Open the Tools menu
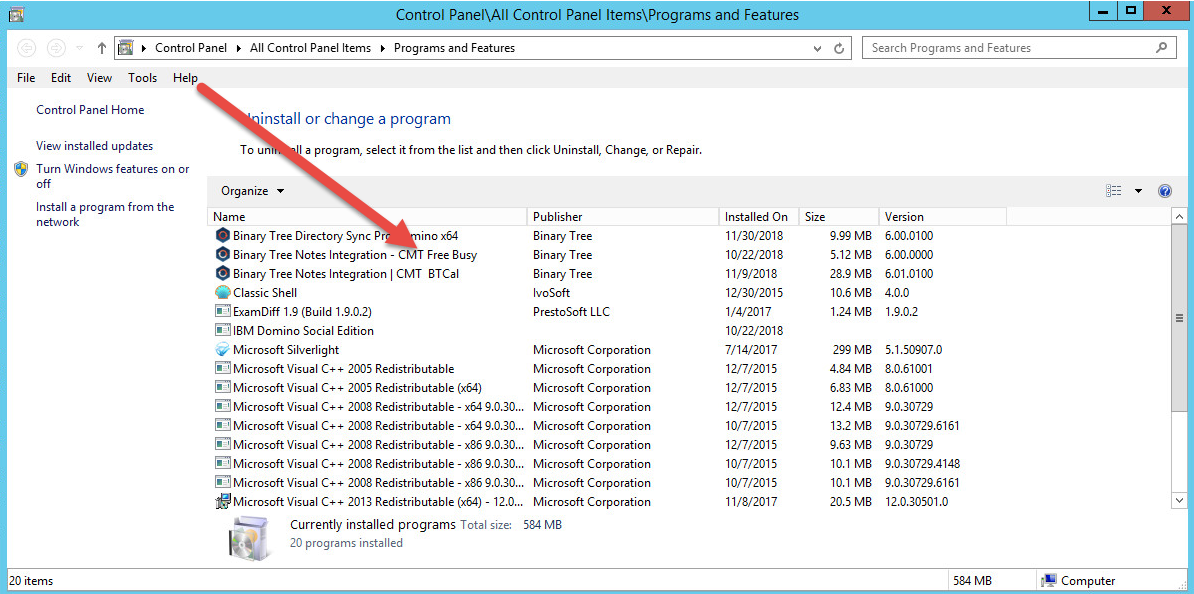 coord(142,78)
